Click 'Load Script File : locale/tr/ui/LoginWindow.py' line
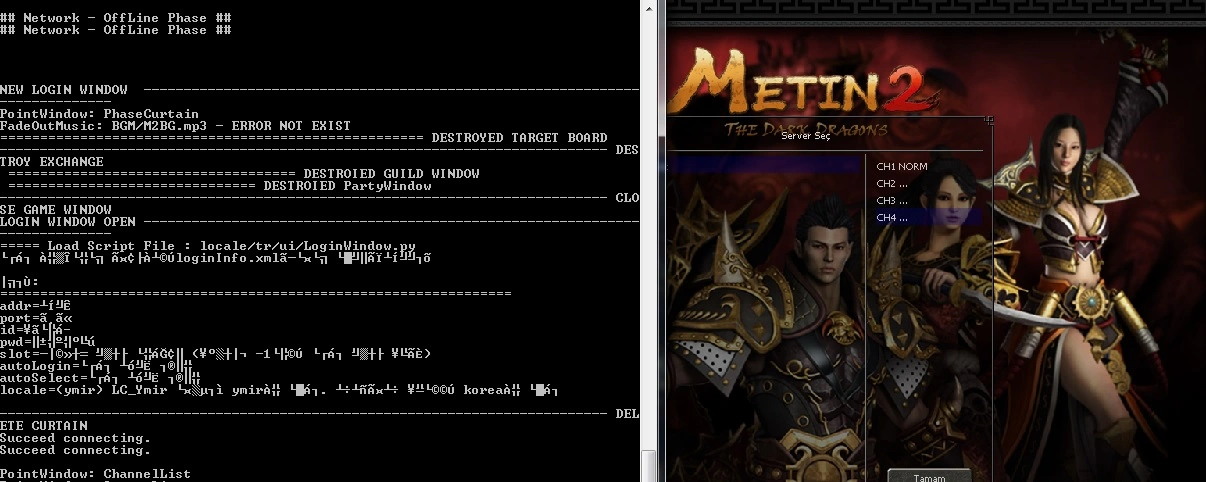 pyautogui.click(x=207, y=246)
